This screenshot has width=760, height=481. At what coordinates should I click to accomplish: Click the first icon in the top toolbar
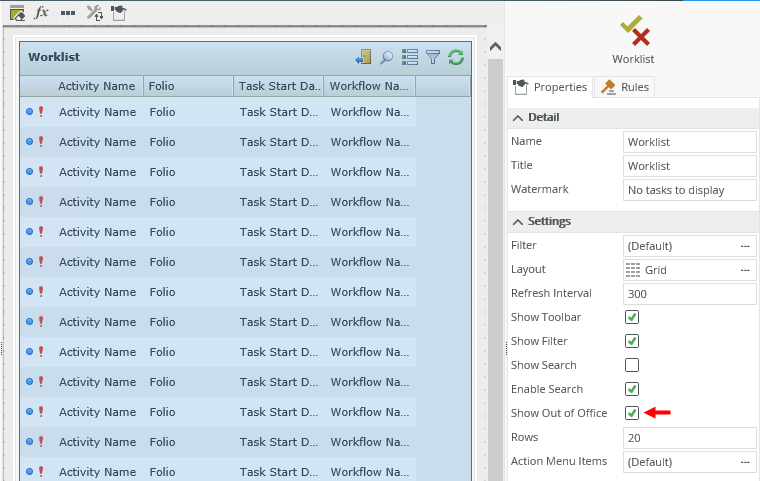[x=17, y=12]
